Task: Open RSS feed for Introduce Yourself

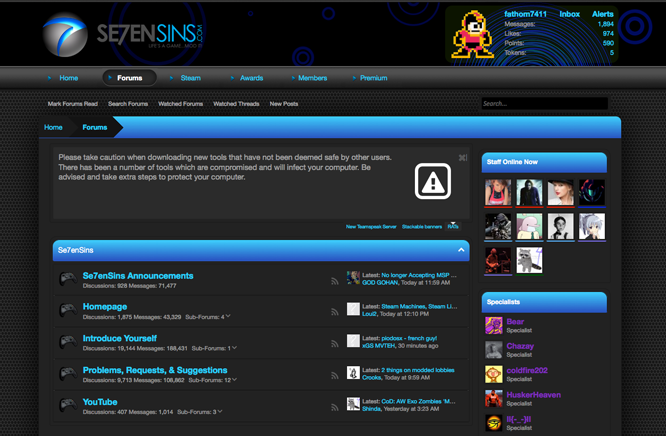Action: pos(335,344)
